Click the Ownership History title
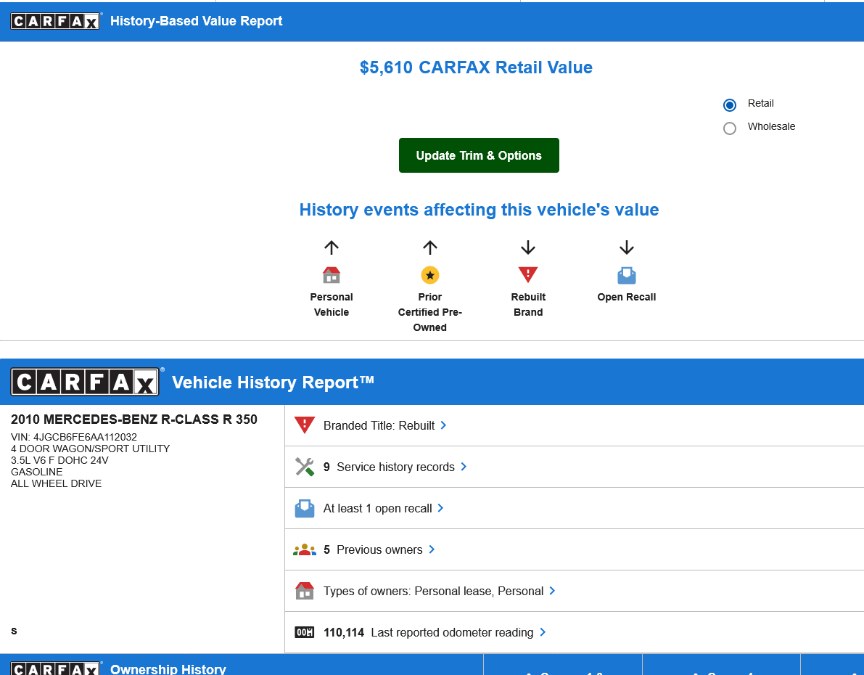 tap(168, 669)
